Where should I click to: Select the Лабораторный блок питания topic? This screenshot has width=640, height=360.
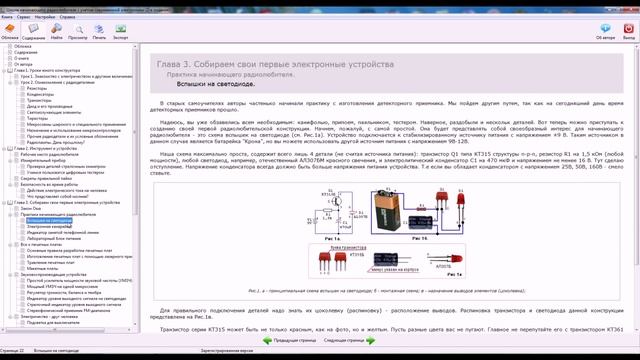tap(54, 238)
